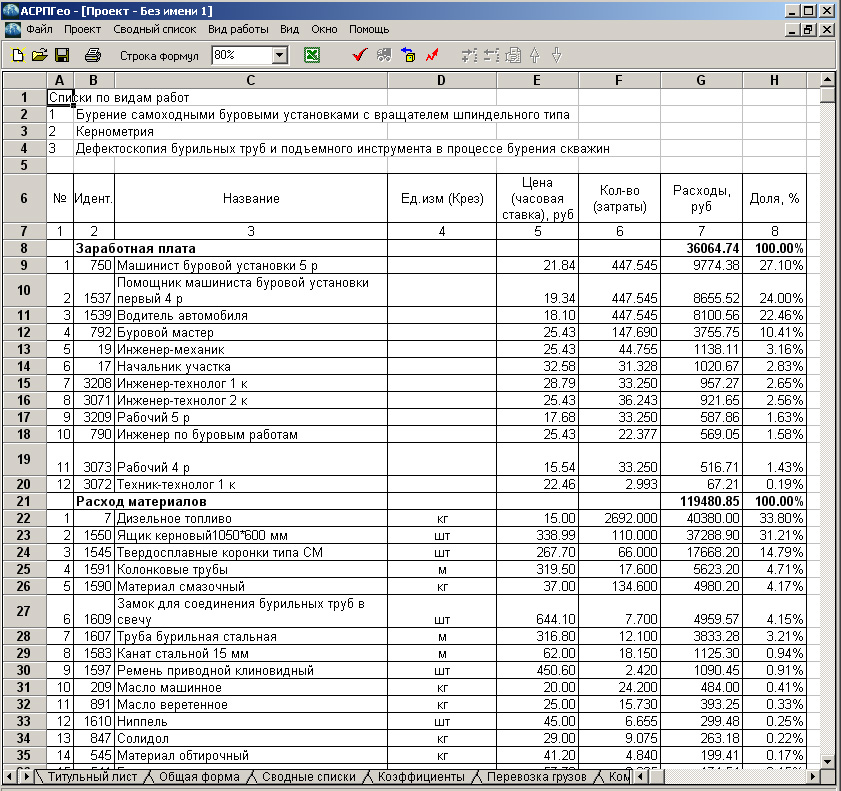Open the Сводный список menu
Viewport: 841px width, 791px height.
coord(154,29)
